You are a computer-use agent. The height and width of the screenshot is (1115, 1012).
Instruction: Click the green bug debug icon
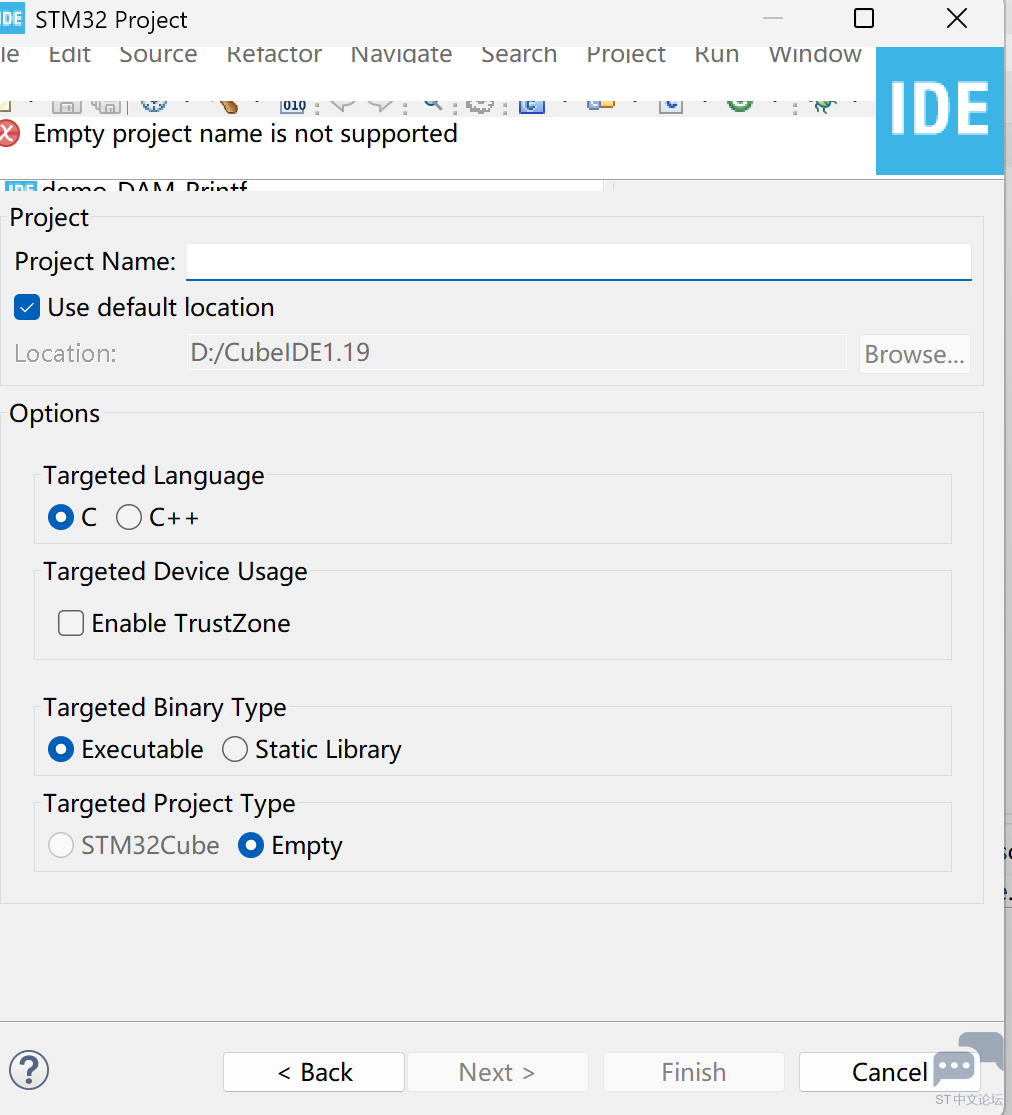tap(824, 106)
